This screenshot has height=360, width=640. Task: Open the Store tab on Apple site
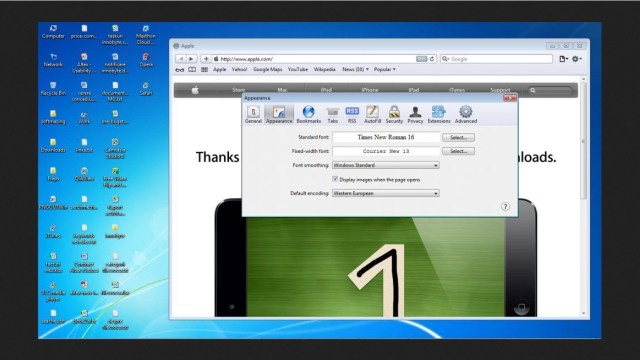[238, 90]
